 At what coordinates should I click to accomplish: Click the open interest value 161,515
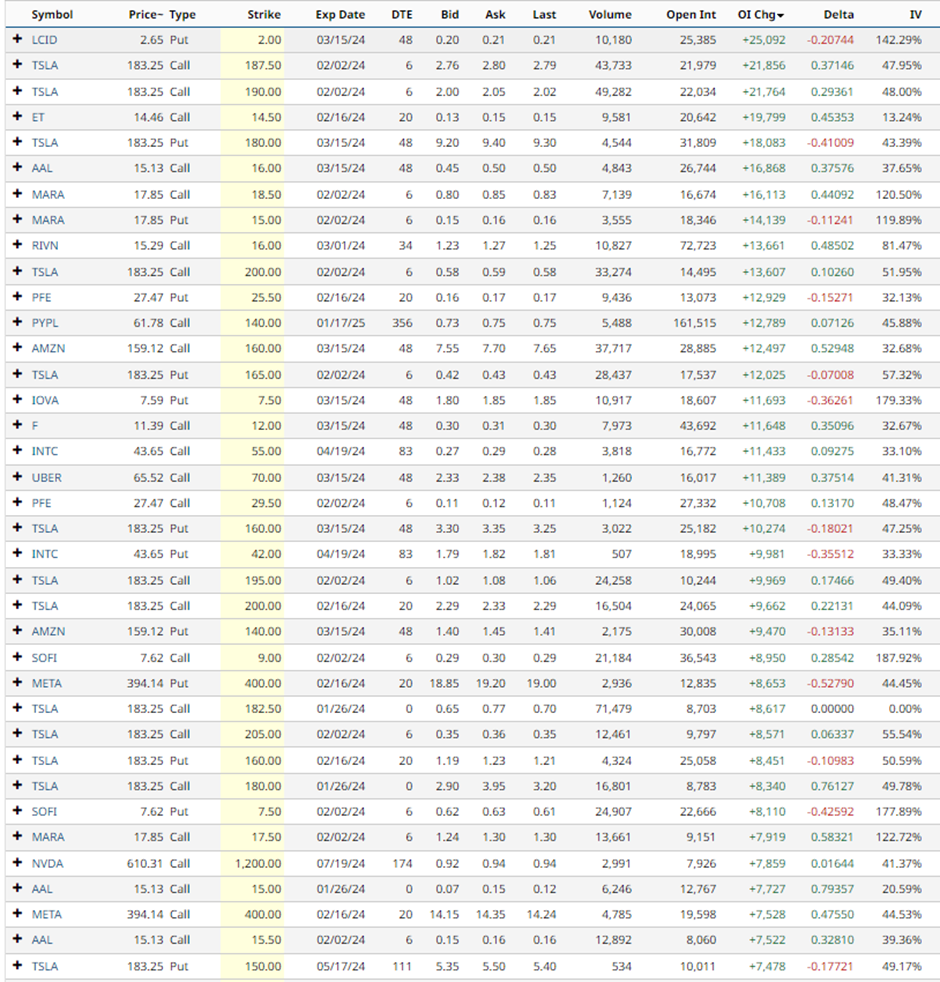[695, 323]
